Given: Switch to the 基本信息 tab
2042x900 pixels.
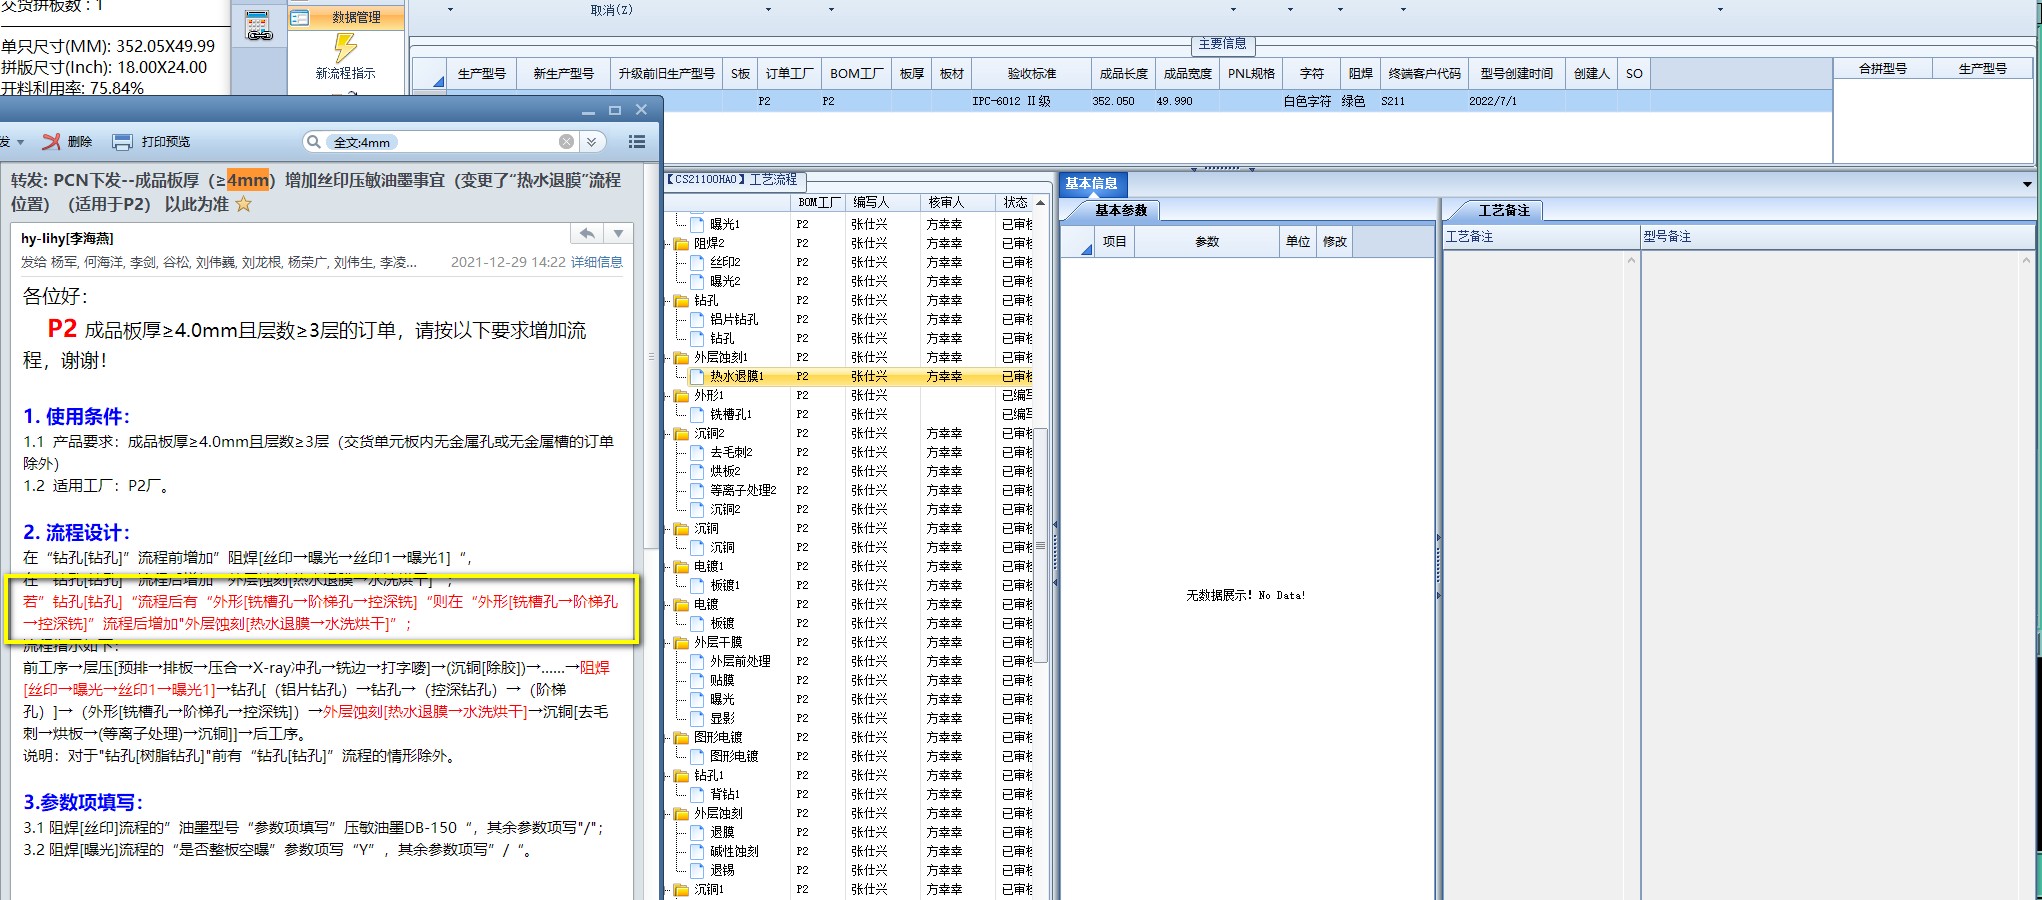Looking at the screenshot, I should pos(1091,183).
